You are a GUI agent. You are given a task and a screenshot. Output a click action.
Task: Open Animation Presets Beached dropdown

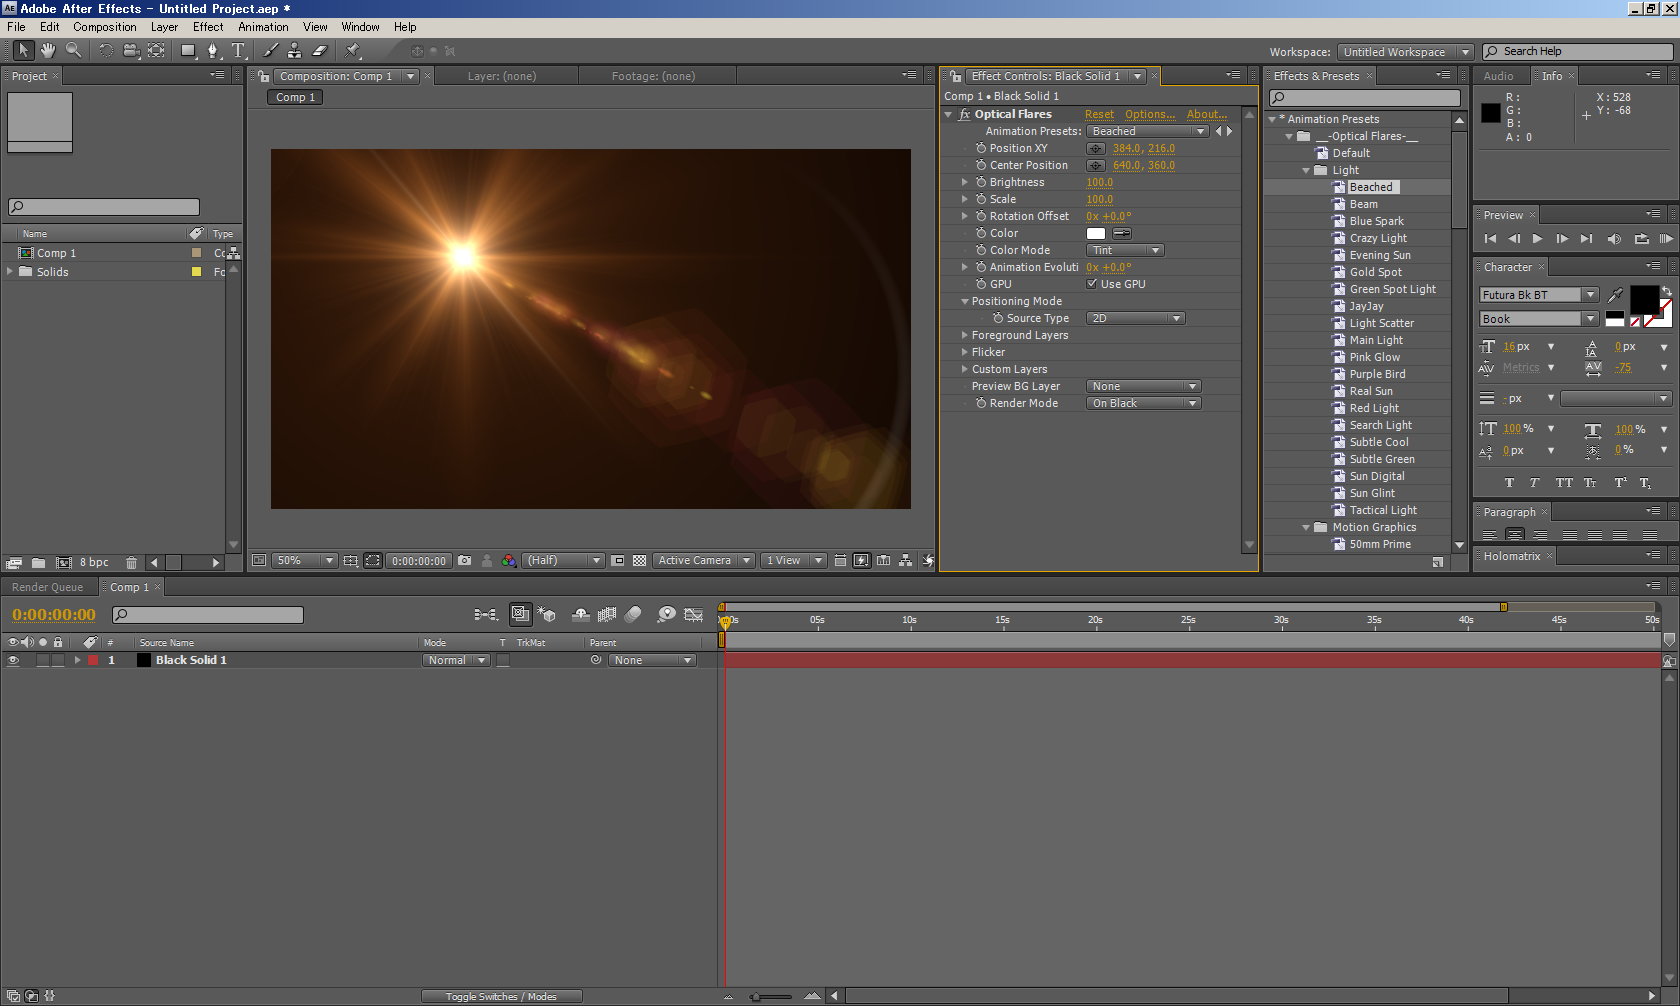(1148, 131)
